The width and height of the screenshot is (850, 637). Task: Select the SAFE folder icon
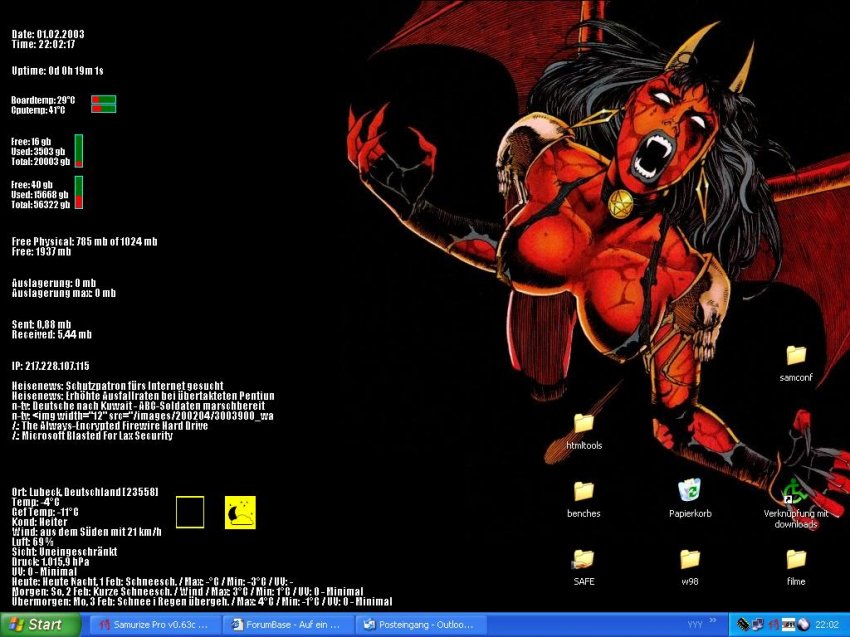point(584,559)
